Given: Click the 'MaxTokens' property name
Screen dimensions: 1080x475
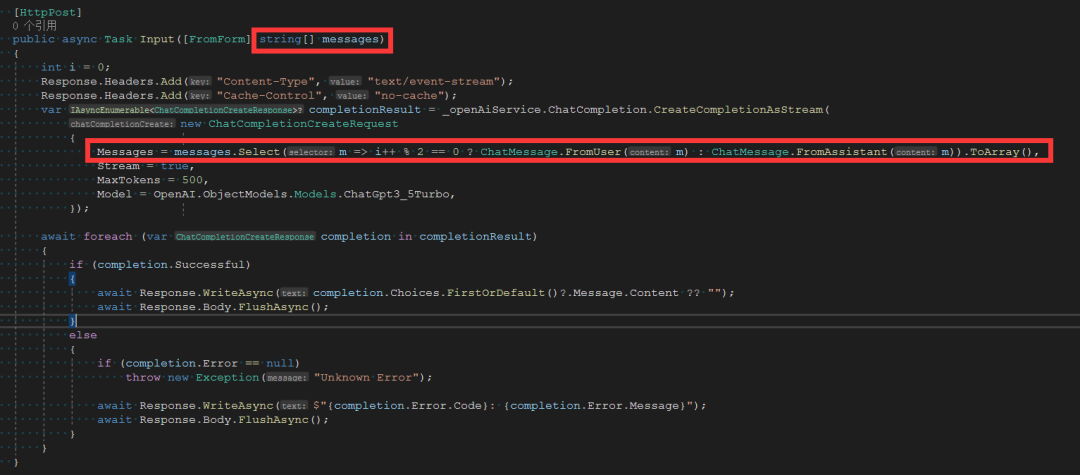Looking at the screenshot, I should pos(128,180).
